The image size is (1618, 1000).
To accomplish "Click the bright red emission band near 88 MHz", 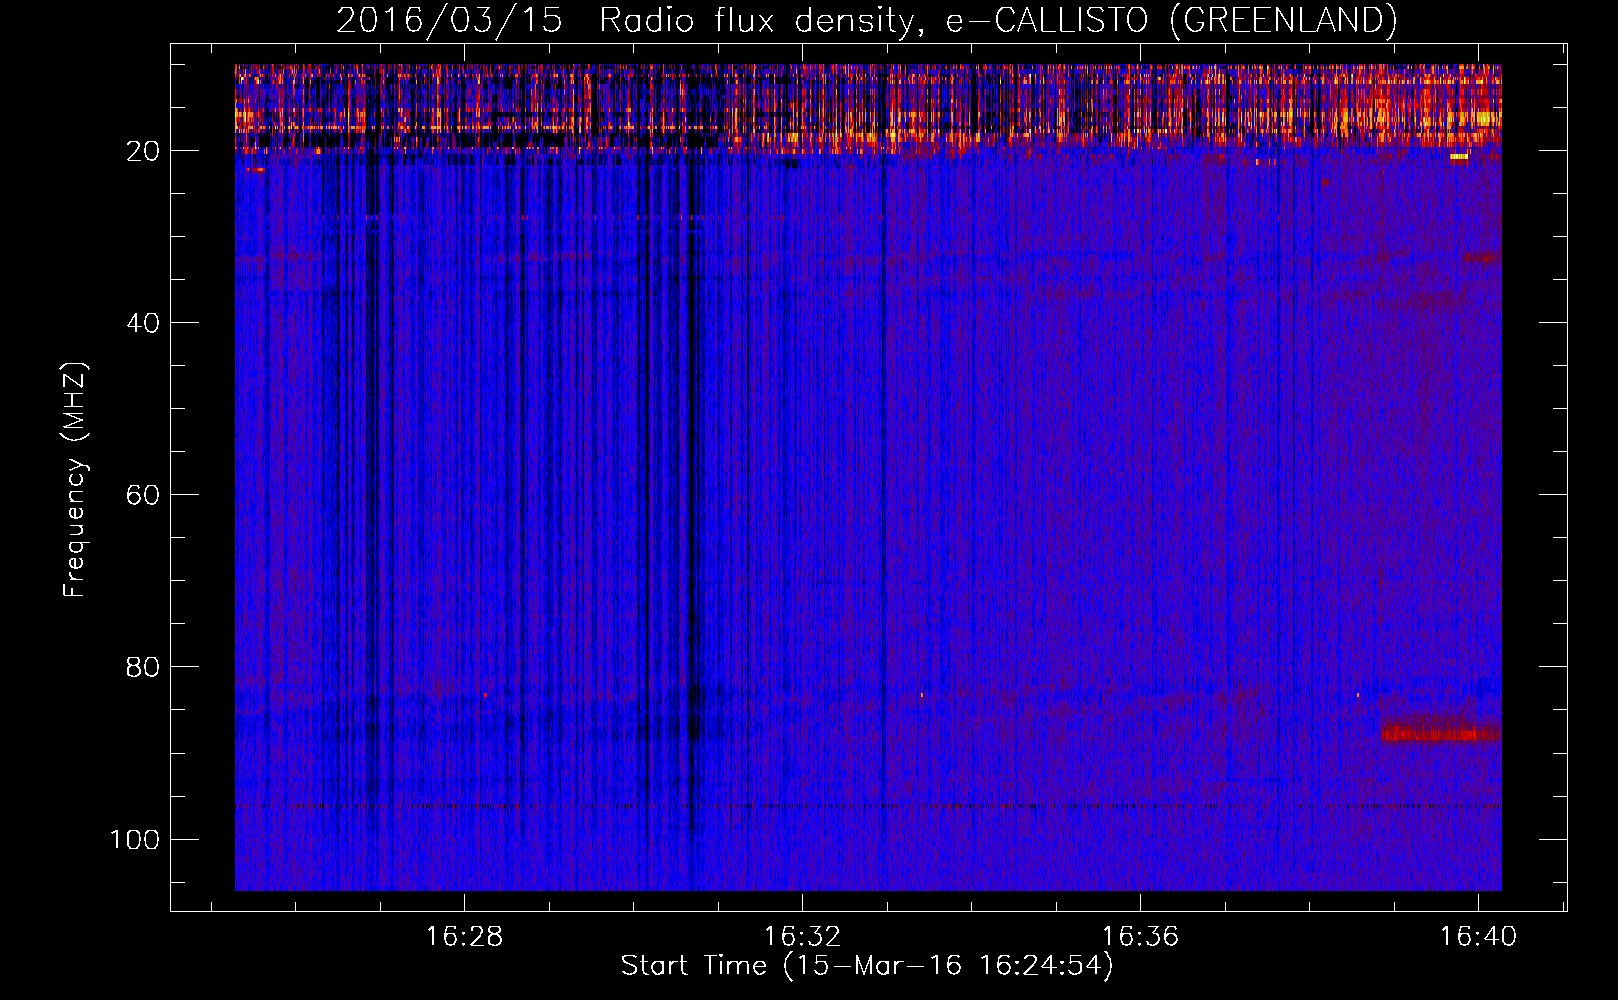I will pyautogui.click(x=1440, y=734).
